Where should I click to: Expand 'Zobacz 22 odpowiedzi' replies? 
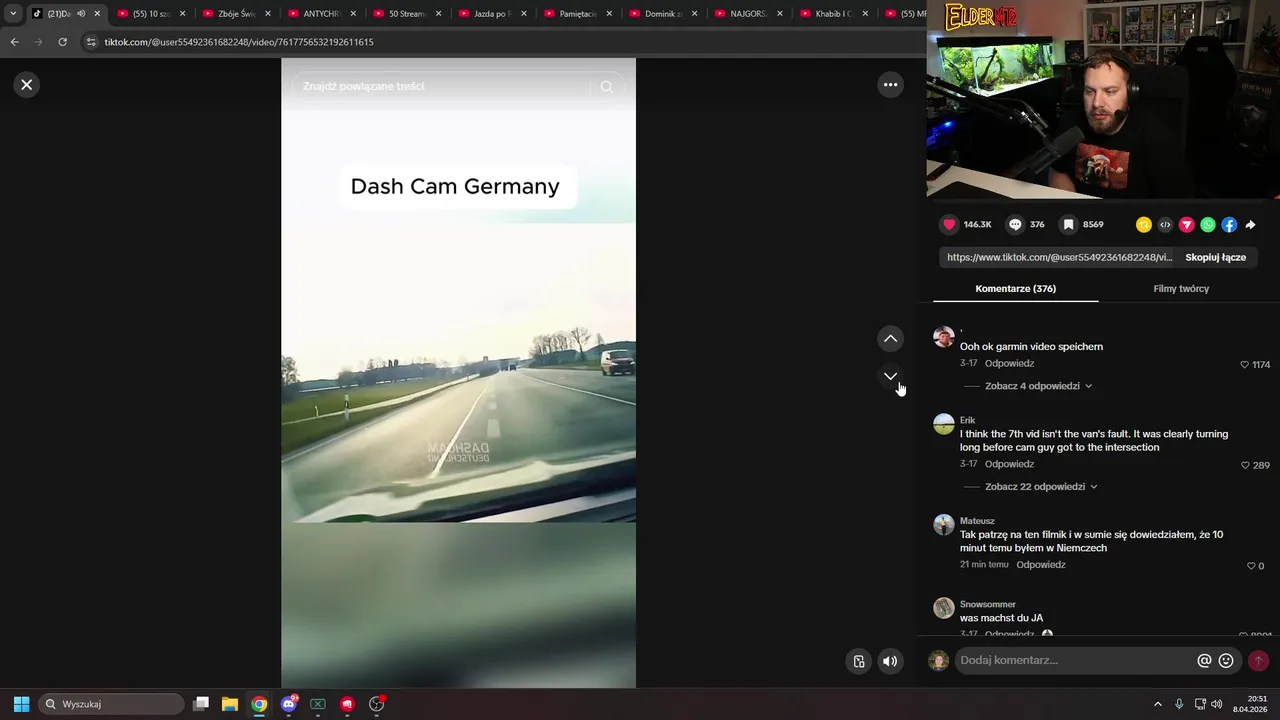(1041, 487)
